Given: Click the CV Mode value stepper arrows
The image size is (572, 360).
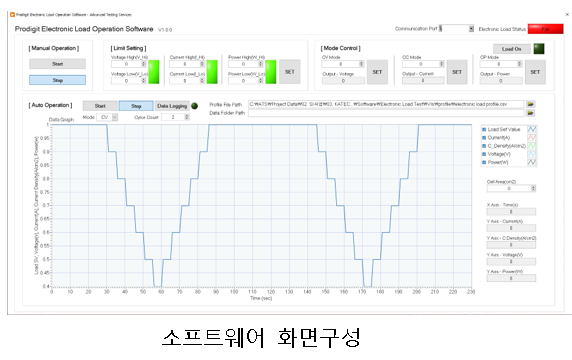Looking at the screenshot, I should (x=362, y=64).
